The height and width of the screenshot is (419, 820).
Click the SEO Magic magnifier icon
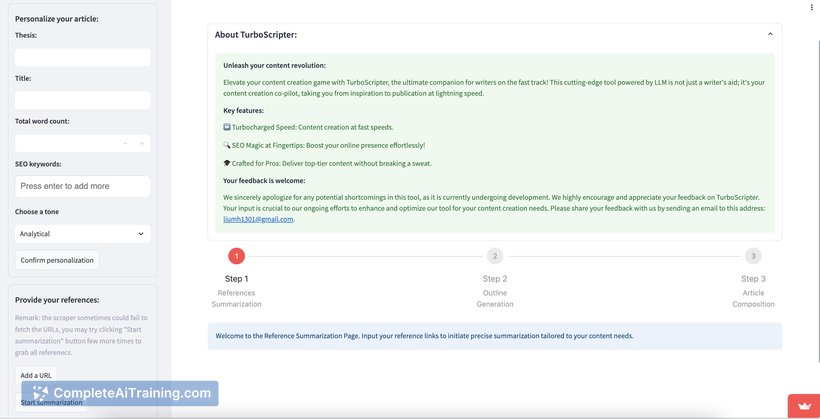tap(226, 145)
